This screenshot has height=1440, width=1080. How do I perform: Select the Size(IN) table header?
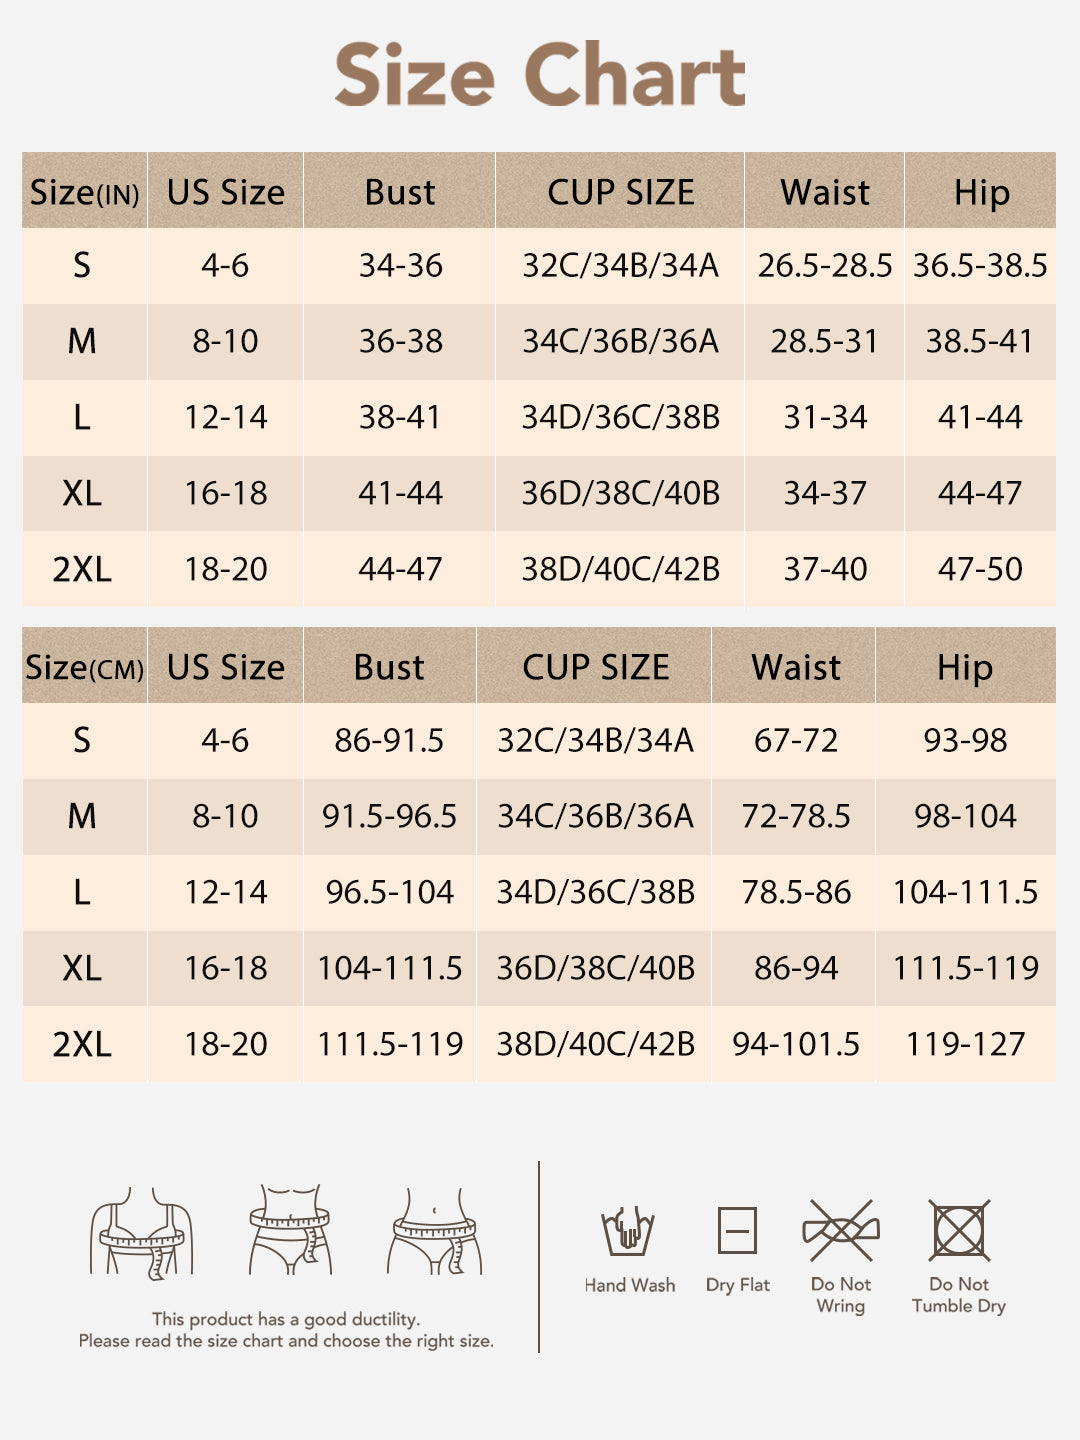click(x=84, y=192)
